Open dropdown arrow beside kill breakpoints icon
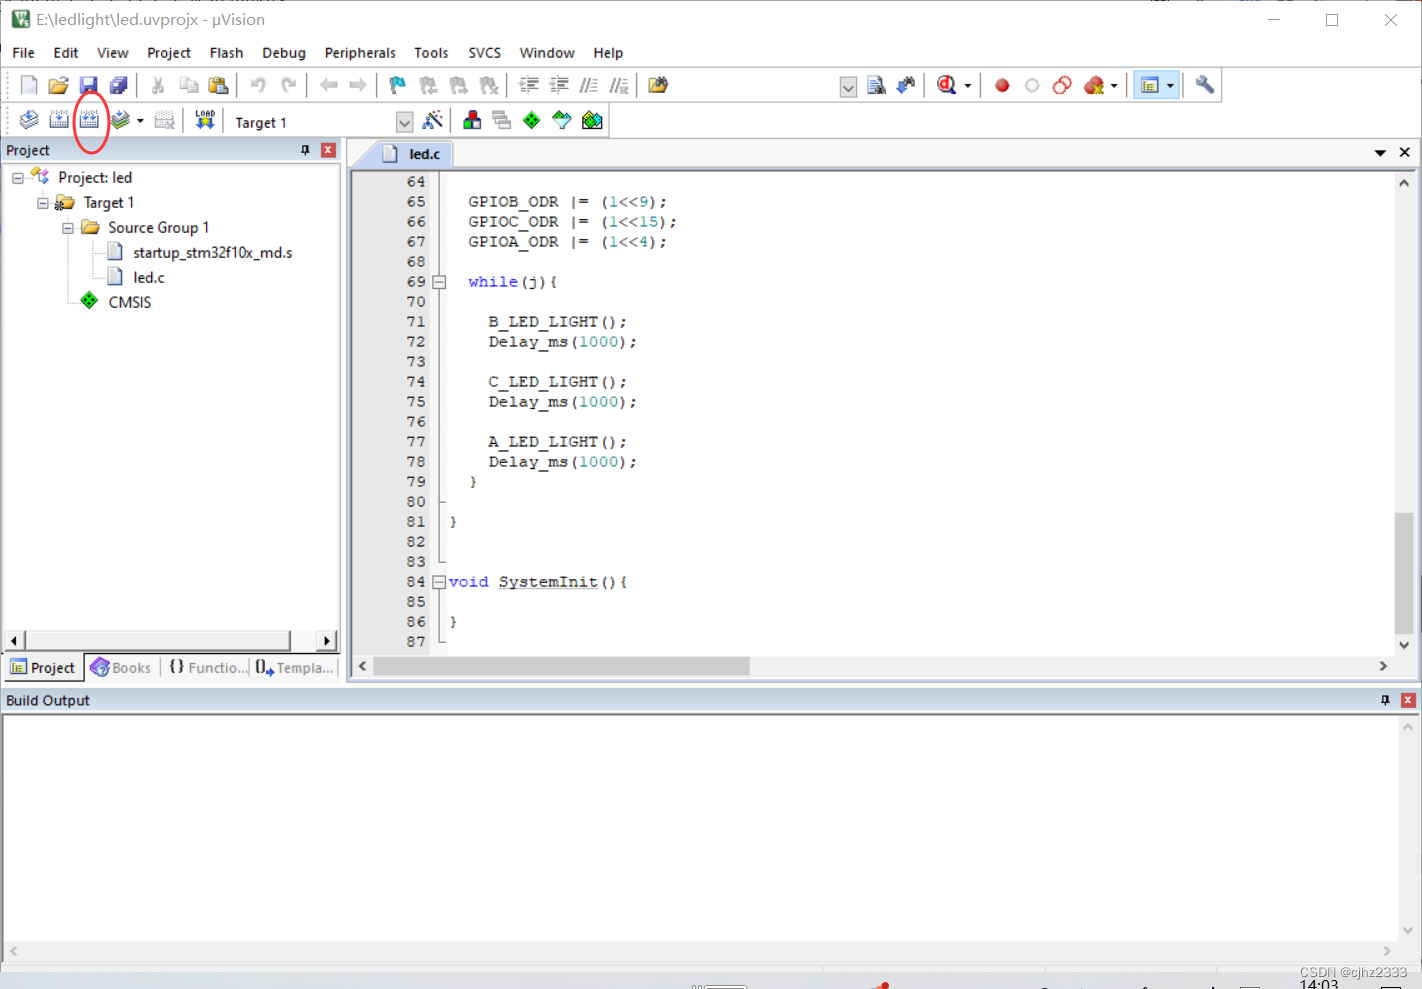Image resolution: width=1422 pixels, height=989 pixels. pos(1114,86)
